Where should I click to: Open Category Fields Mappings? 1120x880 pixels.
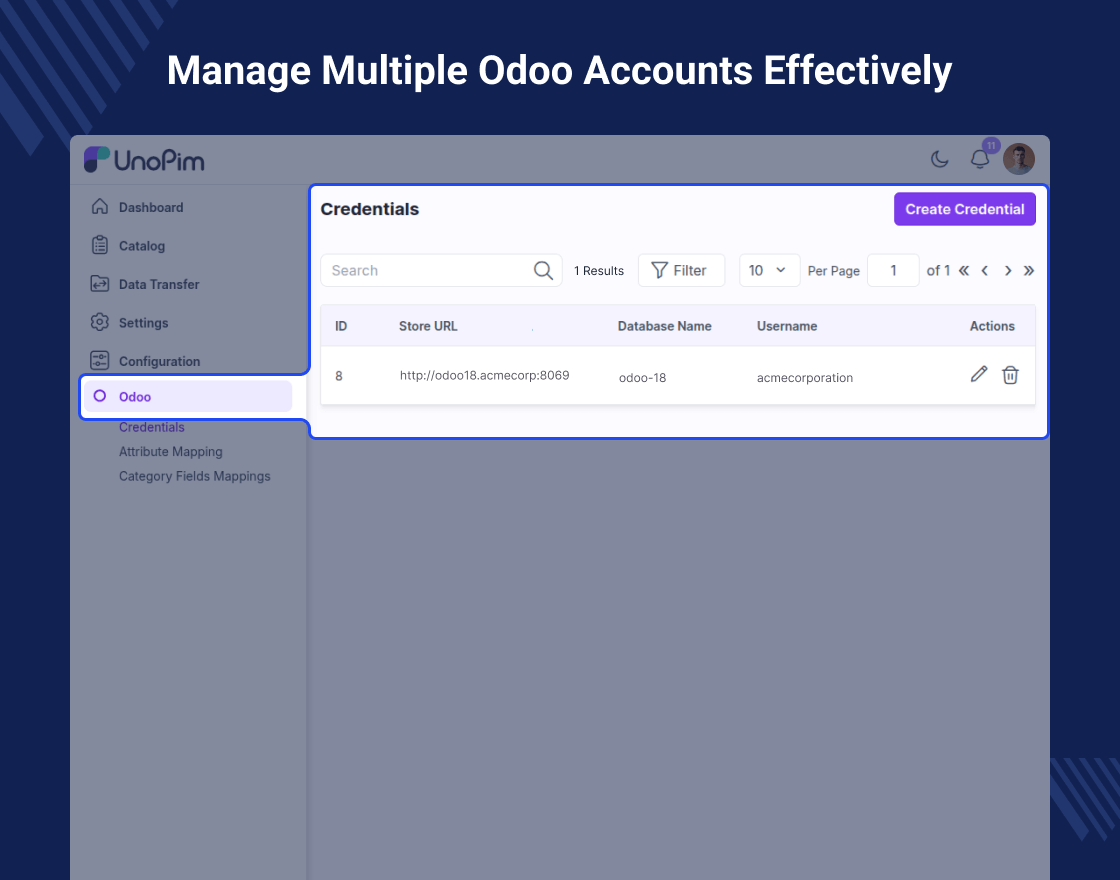(194, 476)
